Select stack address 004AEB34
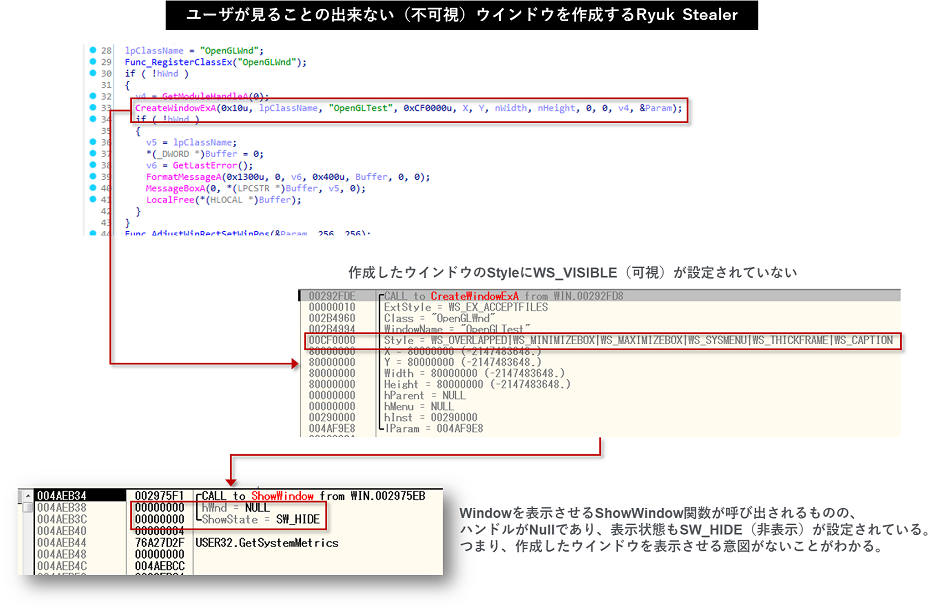The image size is (950, 611). [62, 496]
